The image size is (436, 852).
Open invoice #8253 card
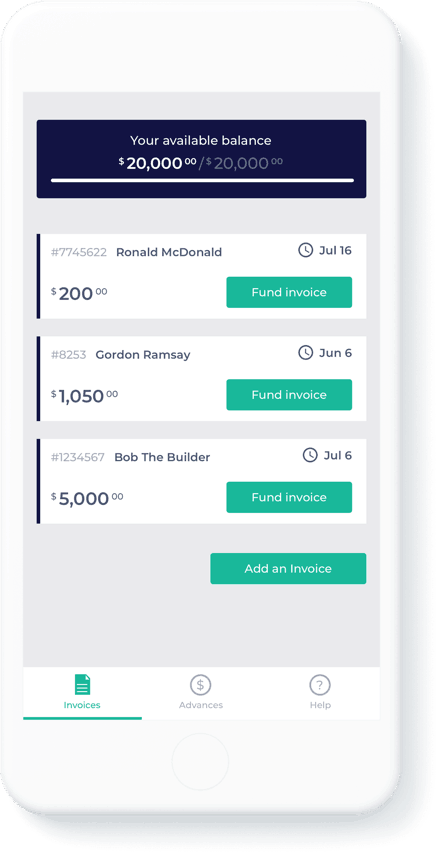tap(201, 379)
